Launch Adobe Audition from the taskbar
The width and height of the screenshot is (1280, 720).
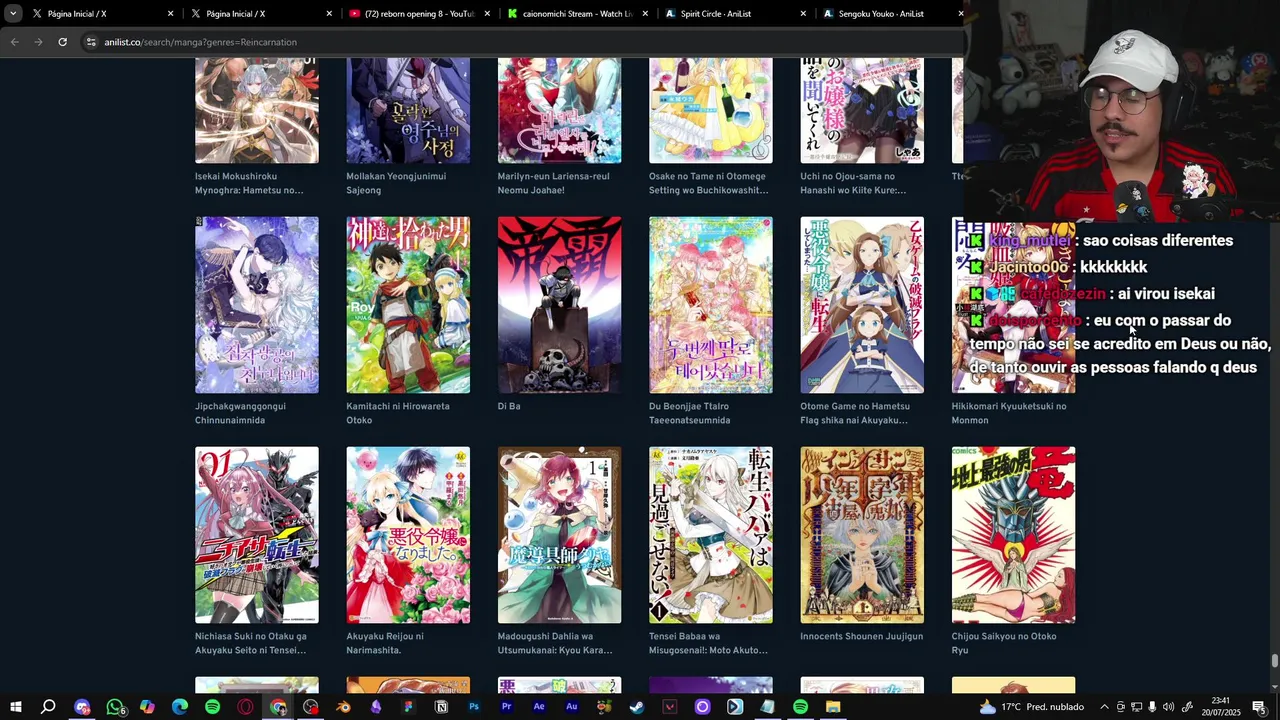(x=572, y=707)
